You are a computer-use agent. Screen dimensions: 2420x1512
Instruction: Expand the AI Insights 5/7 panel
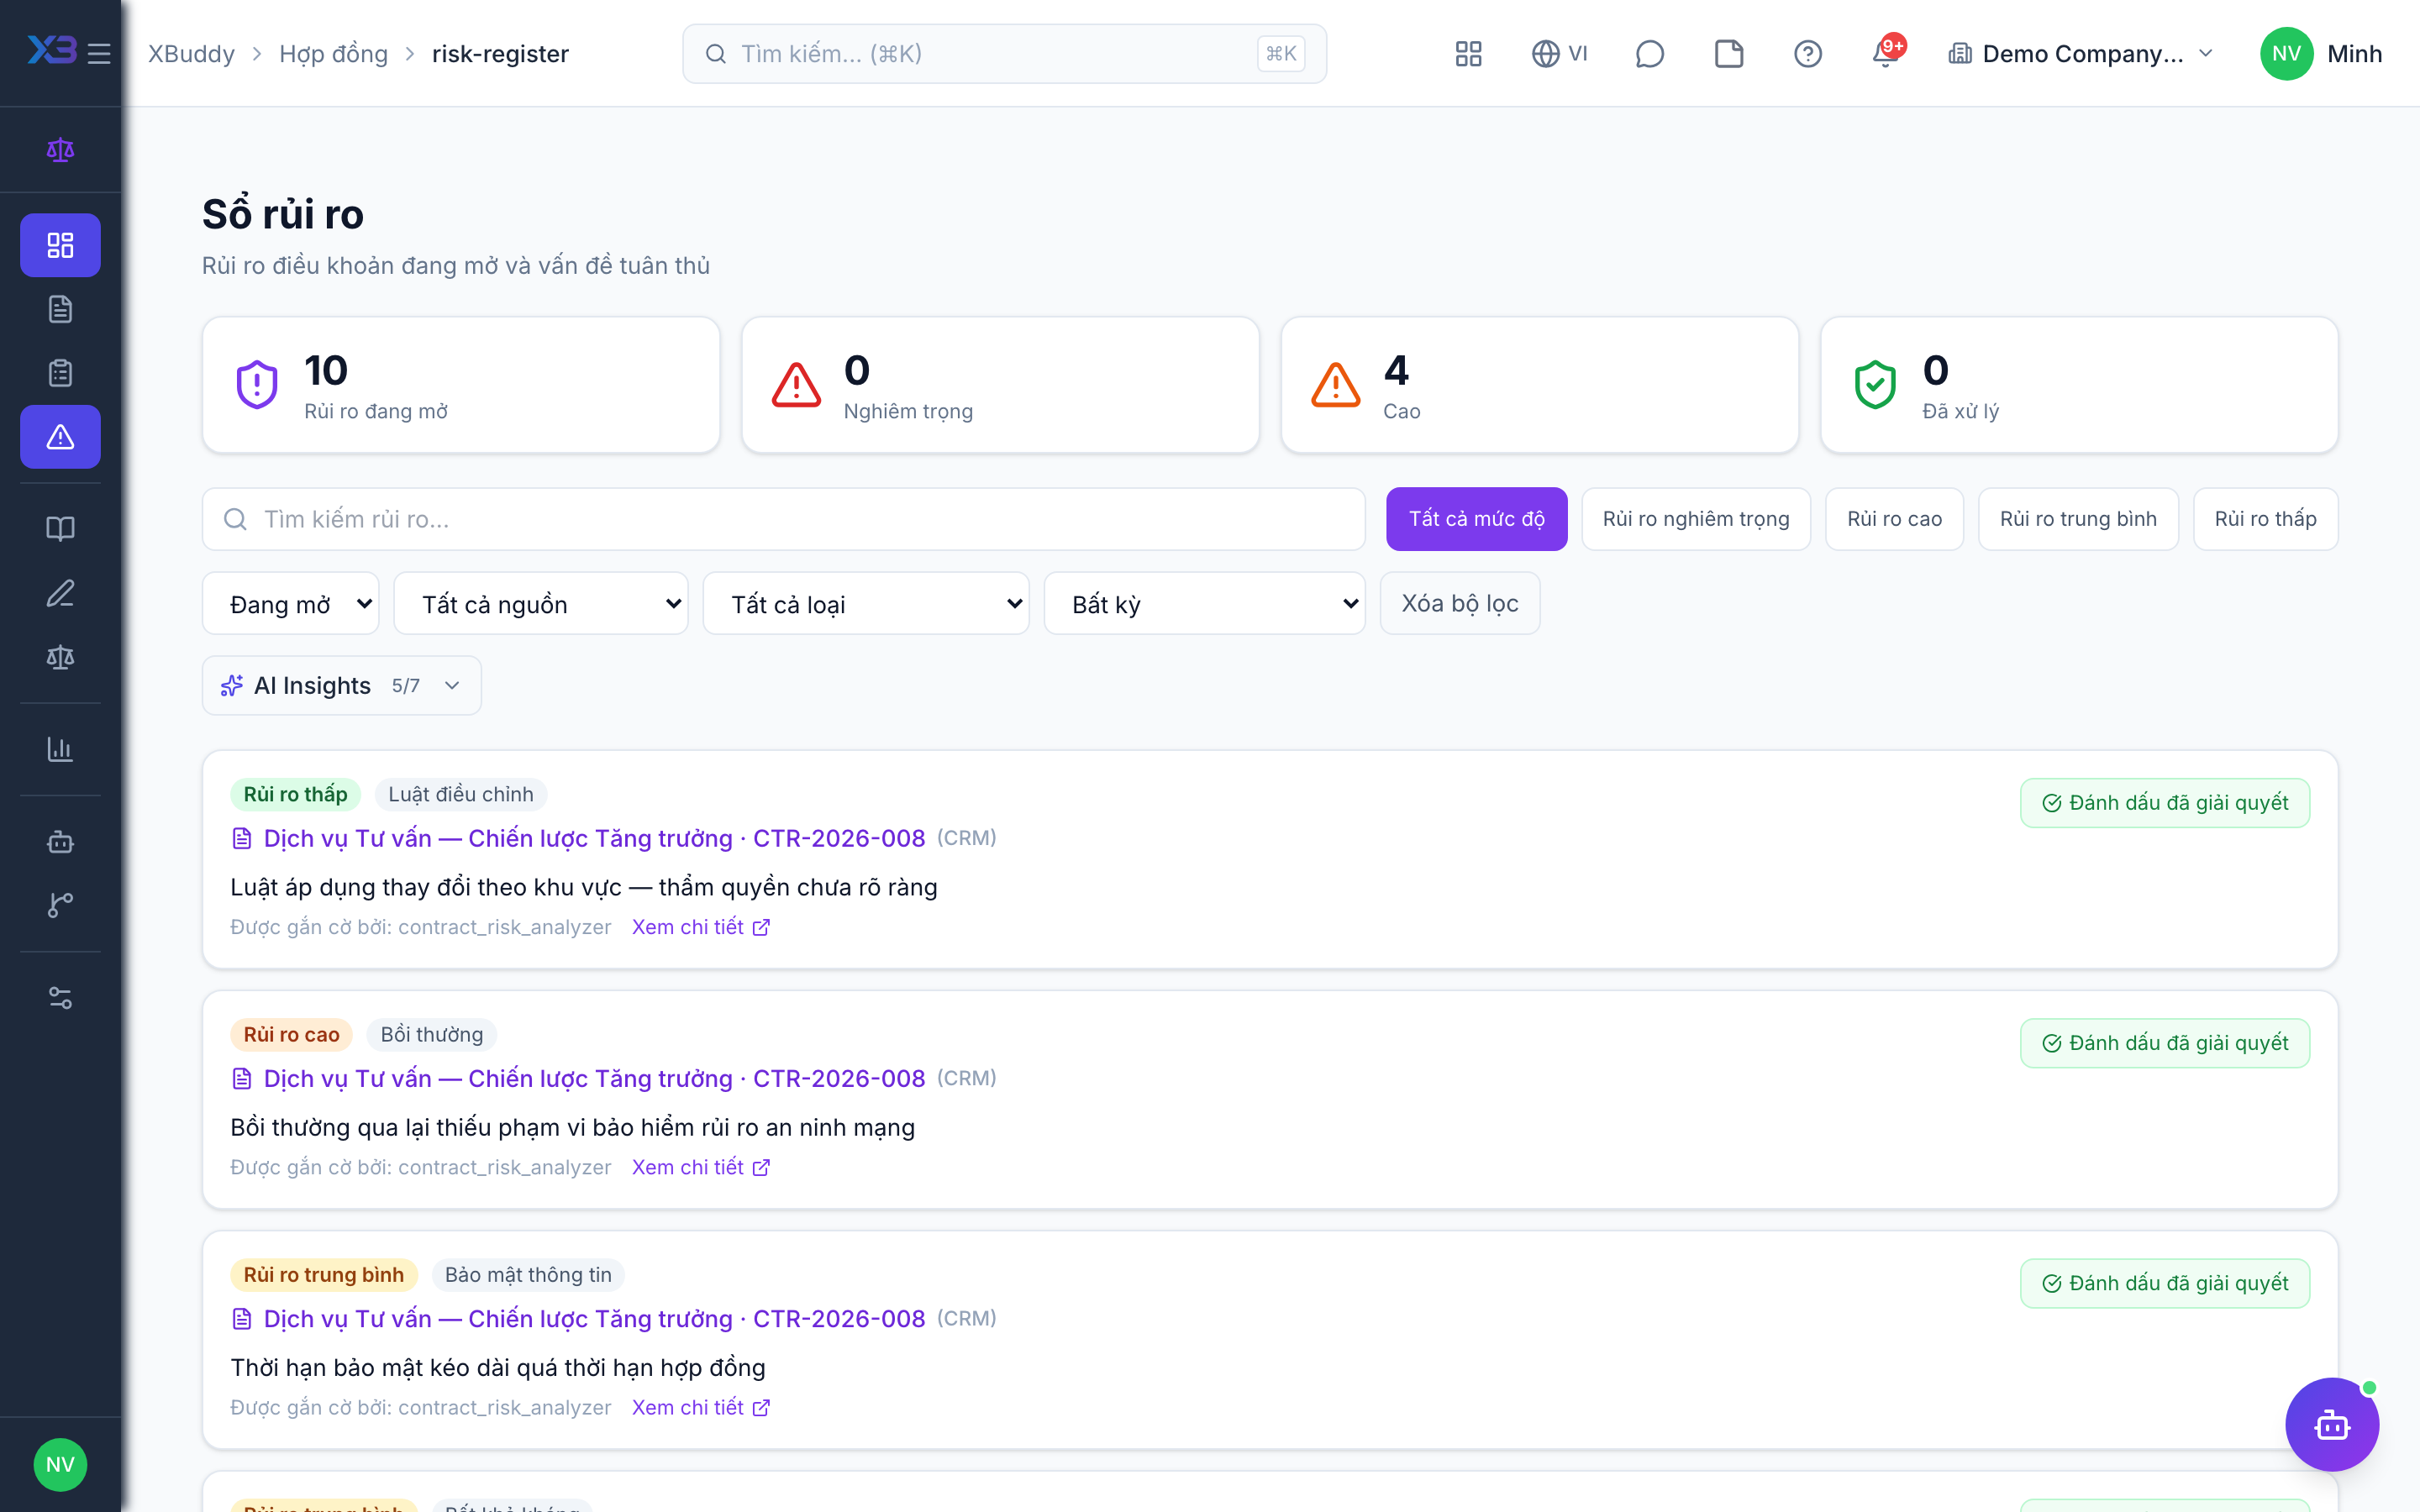[x=342, y=686]
